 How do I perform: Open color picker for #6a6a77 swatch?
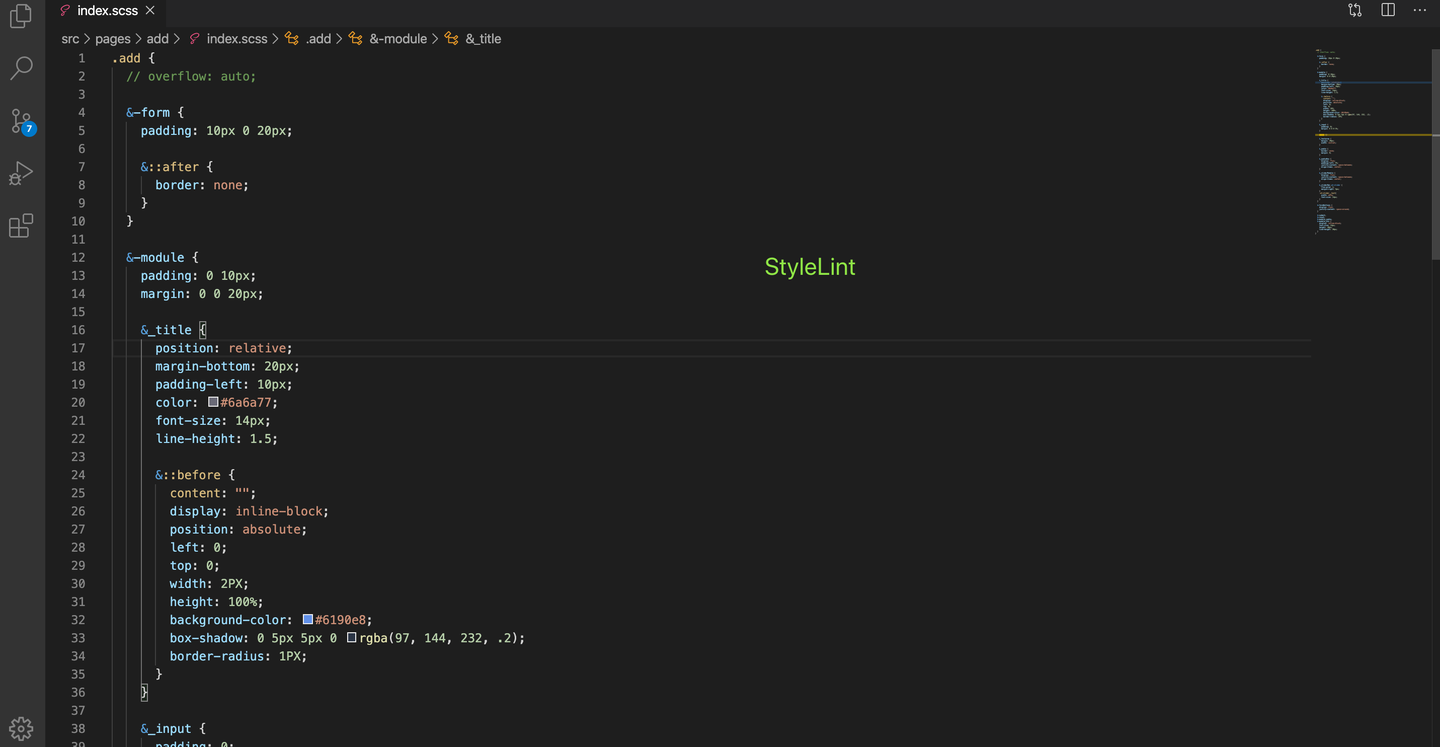[213, 402]
